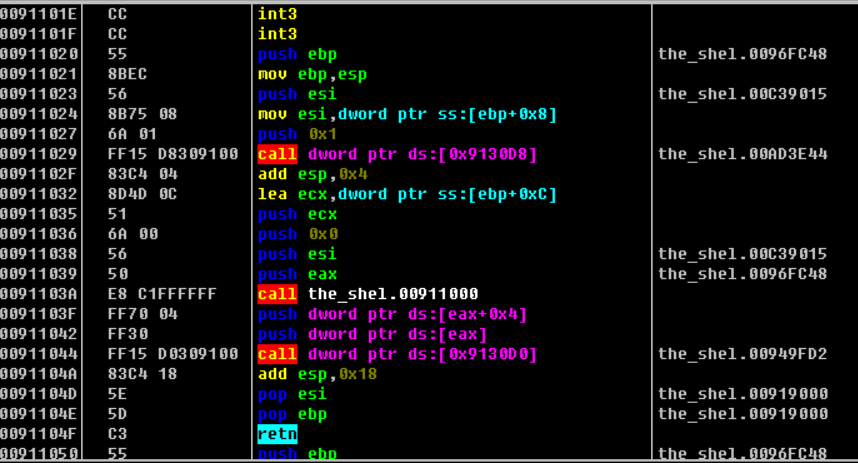Click address 0091102F

coord(39,174)
